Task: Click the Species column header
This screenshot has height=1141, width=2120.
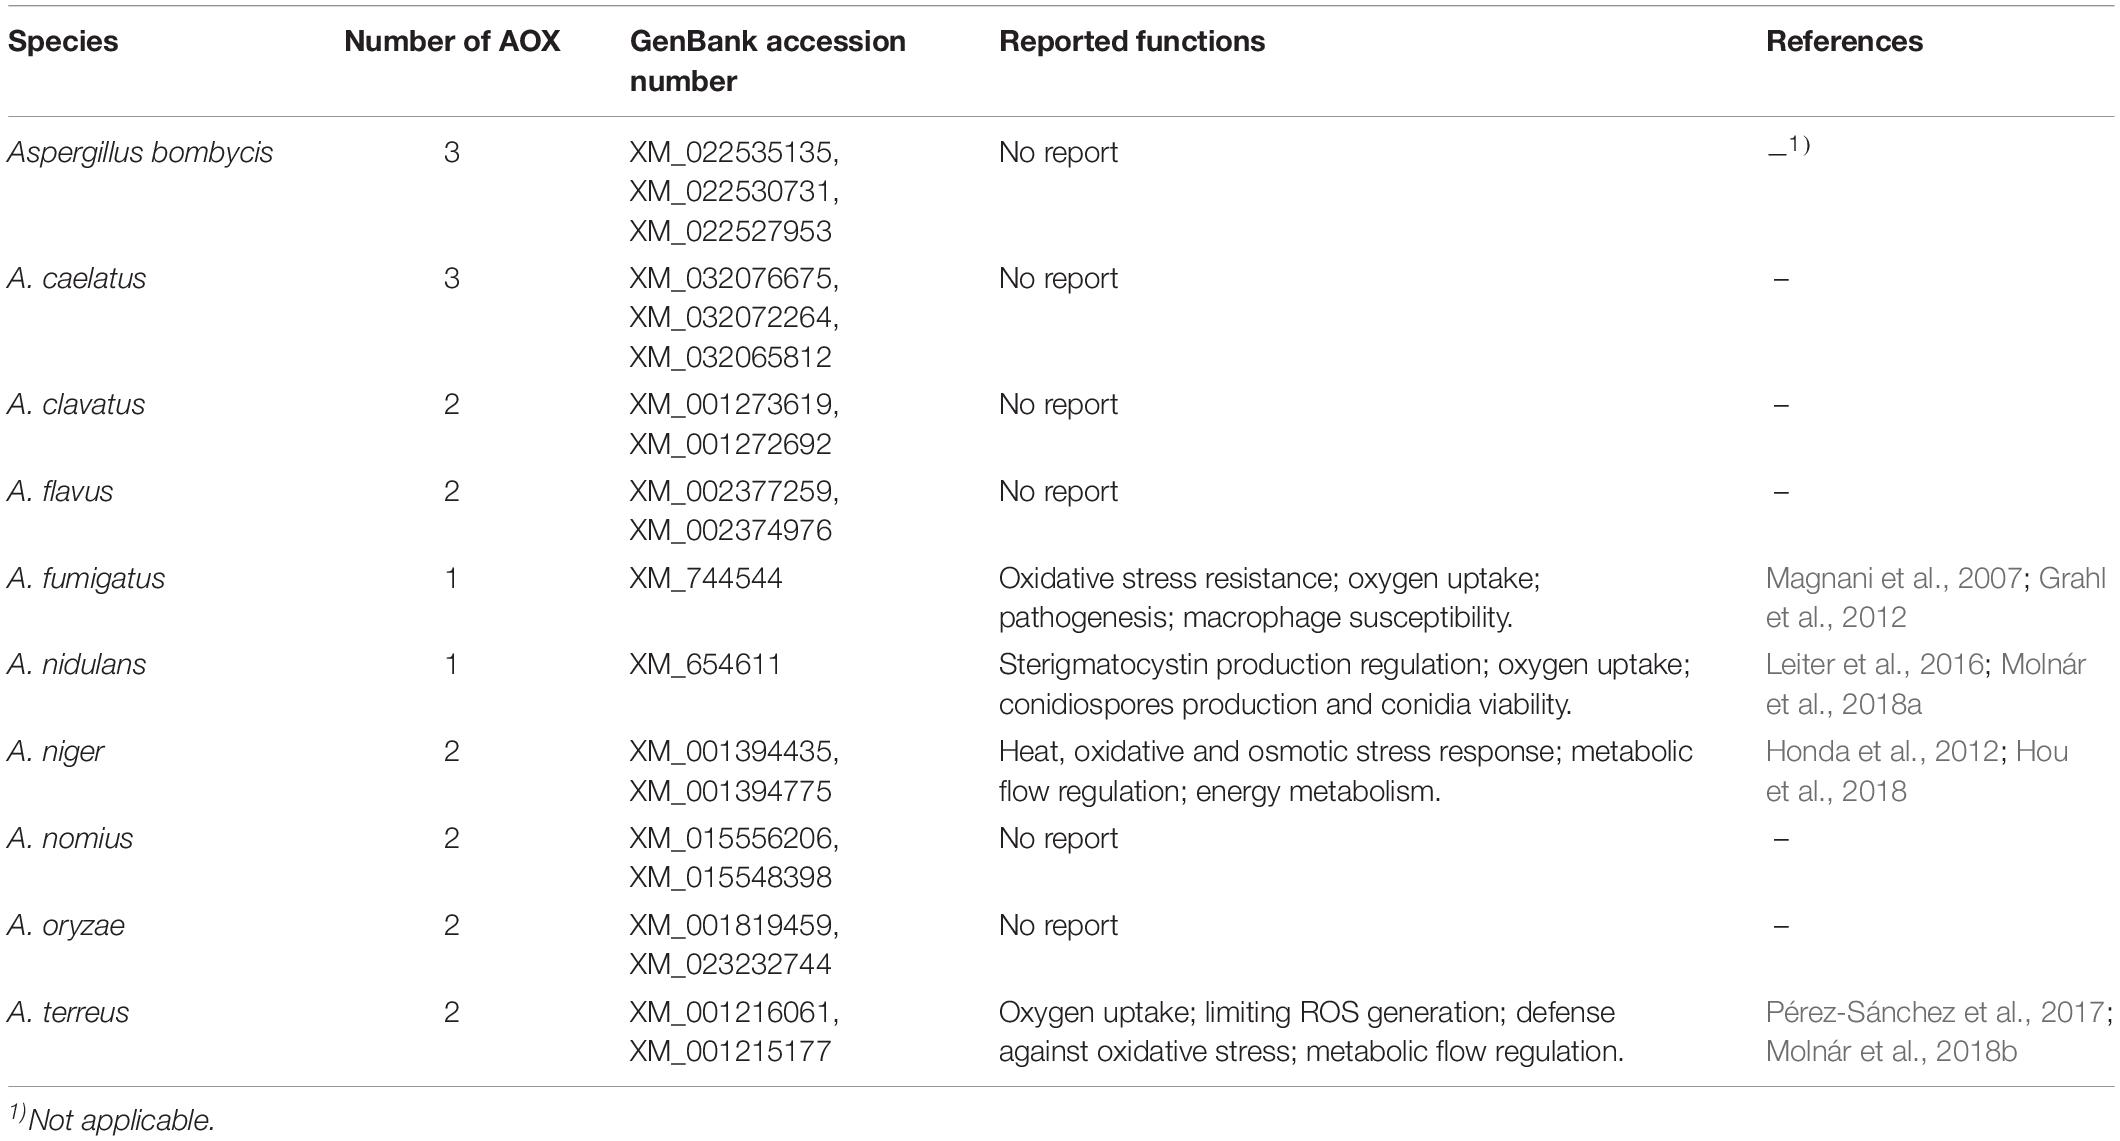Action: click(63, 42)
